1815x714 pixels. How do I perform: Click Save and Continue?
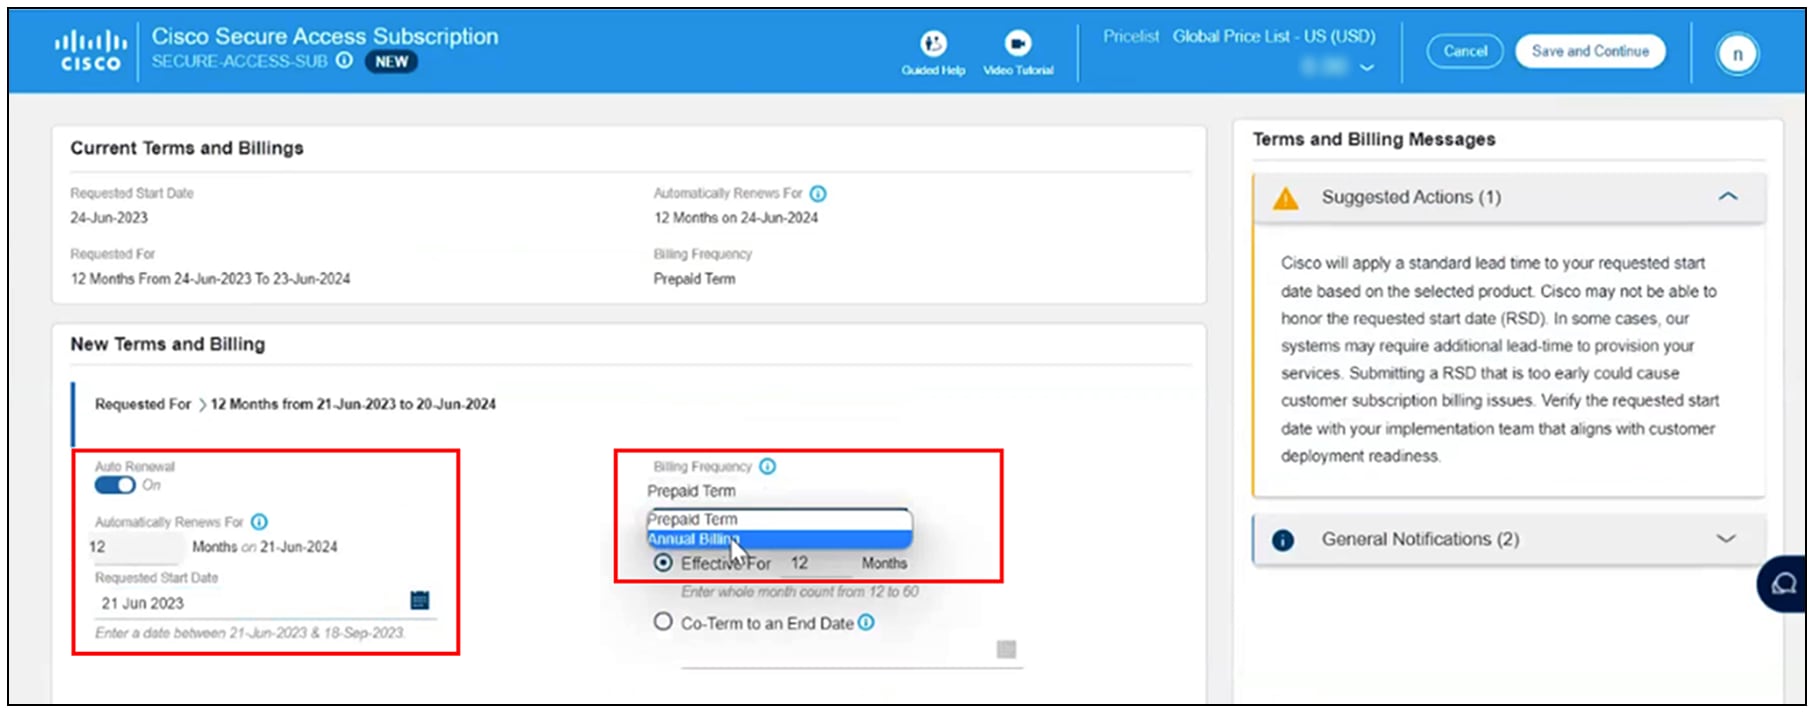click(x=1590, y=52)
